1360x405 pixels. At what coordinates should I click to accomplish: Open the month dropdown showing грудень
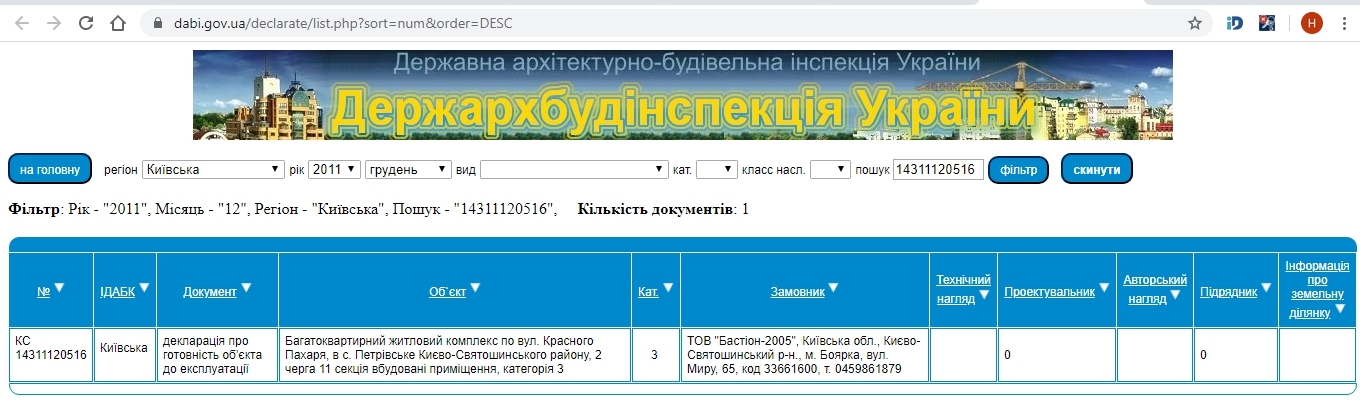[x=408, y=170]
